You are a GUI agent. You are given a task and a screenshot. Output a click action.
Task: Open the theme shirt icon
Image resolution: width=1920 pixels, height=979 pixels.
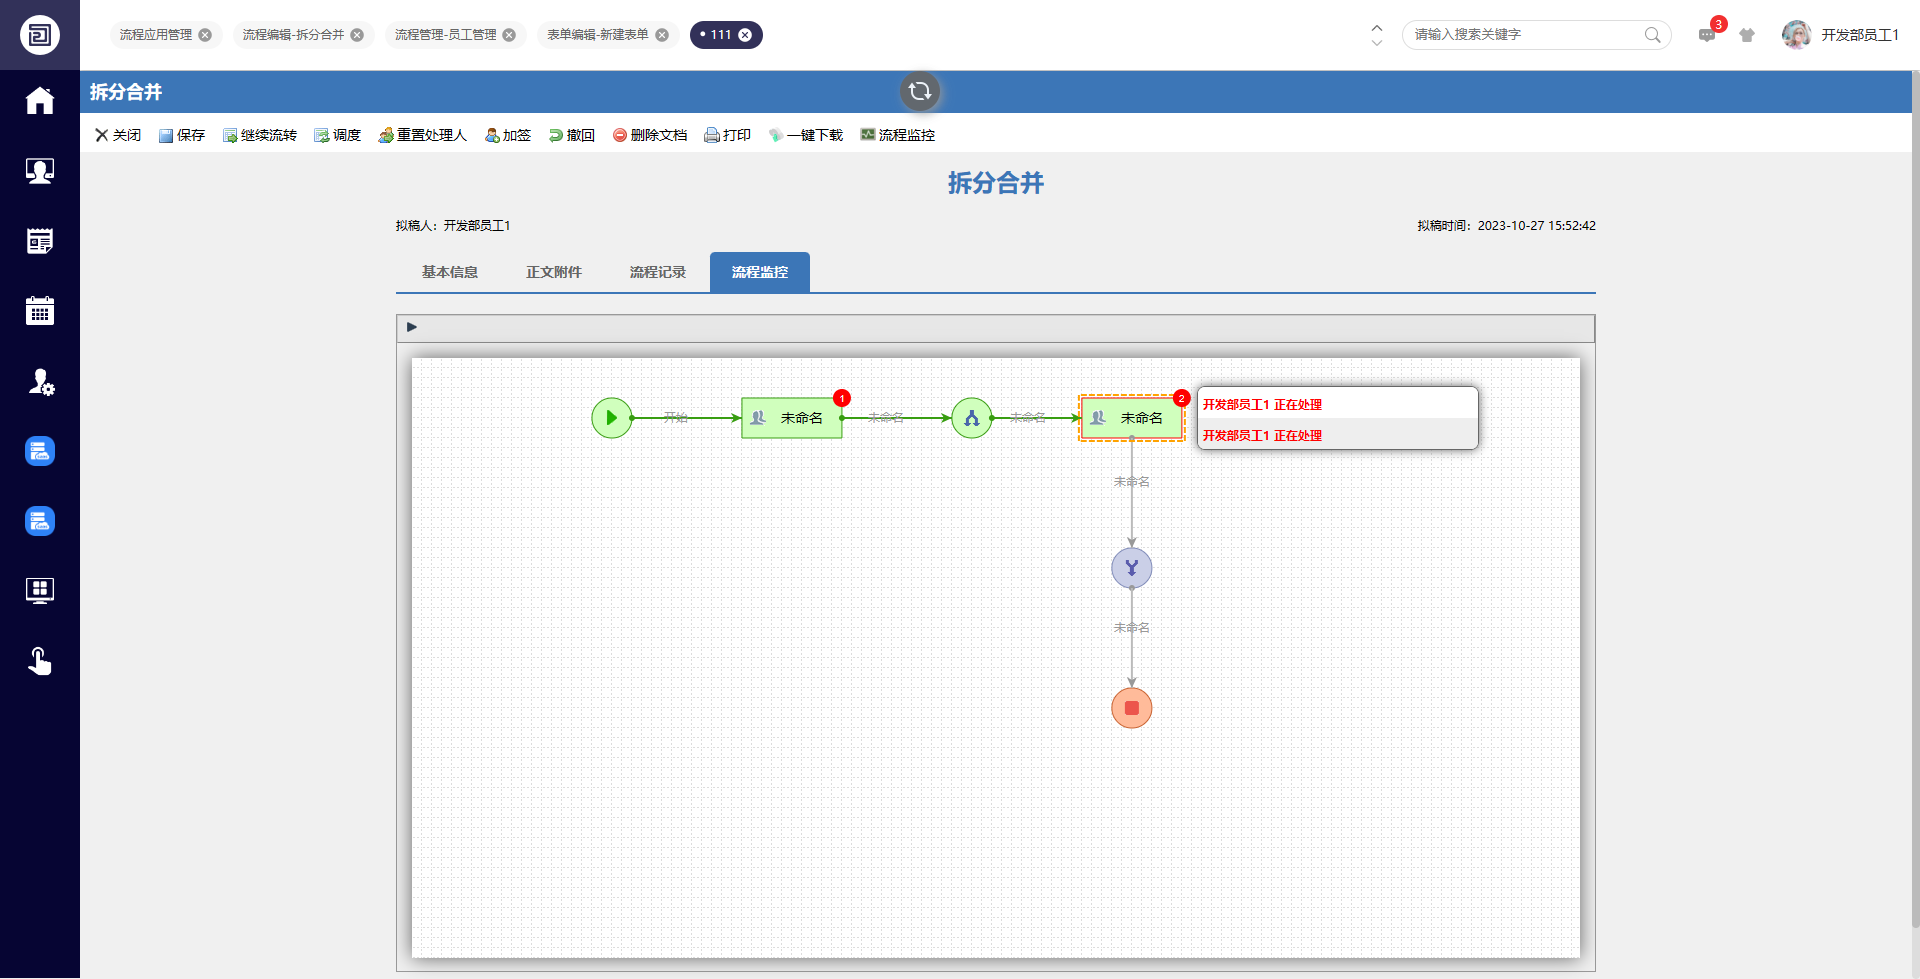tap(1747, 35)
